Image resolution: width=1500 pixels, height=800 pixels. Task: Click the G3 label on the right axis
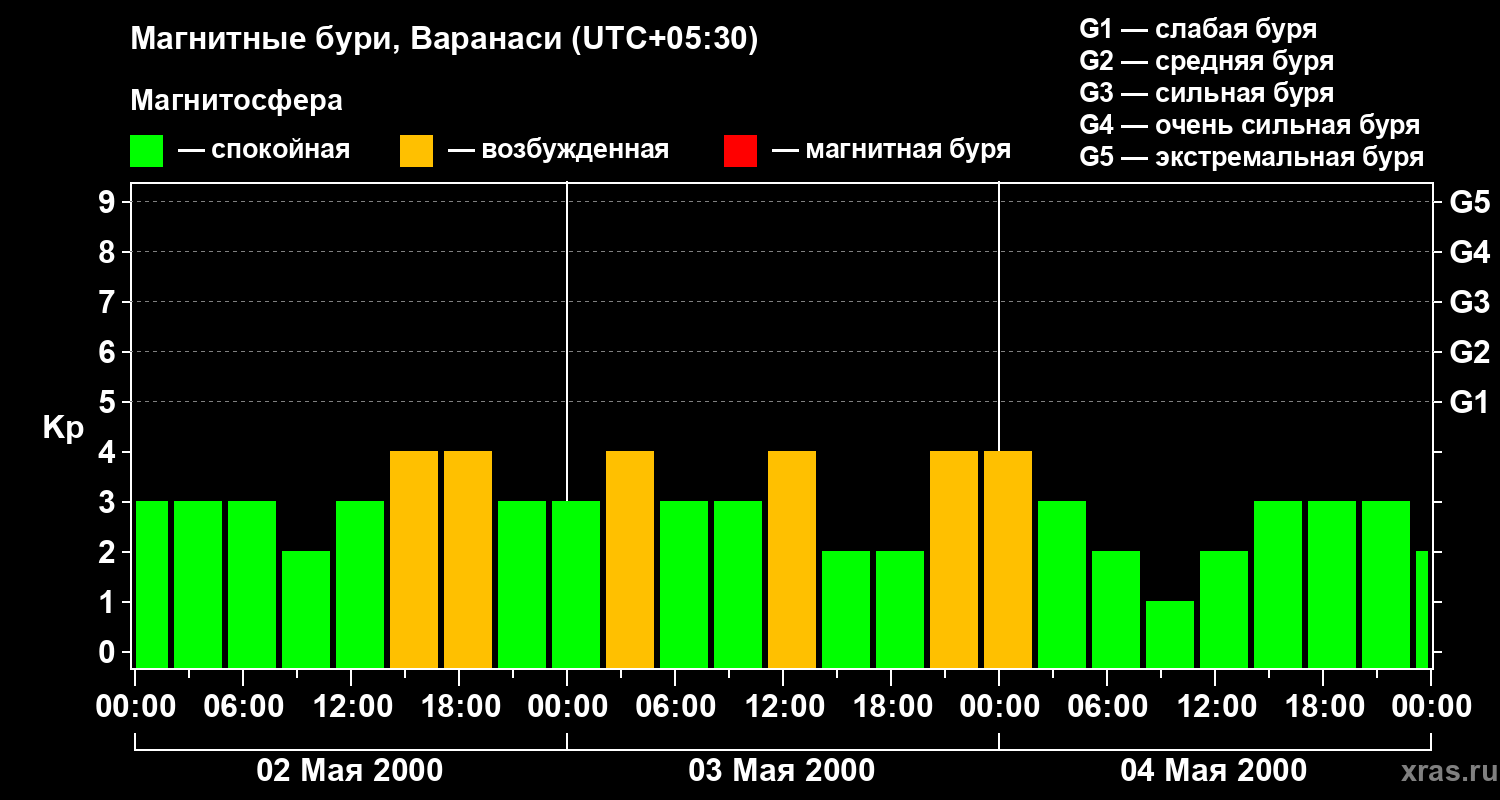pyautogui.click(x=1469, y=302)
